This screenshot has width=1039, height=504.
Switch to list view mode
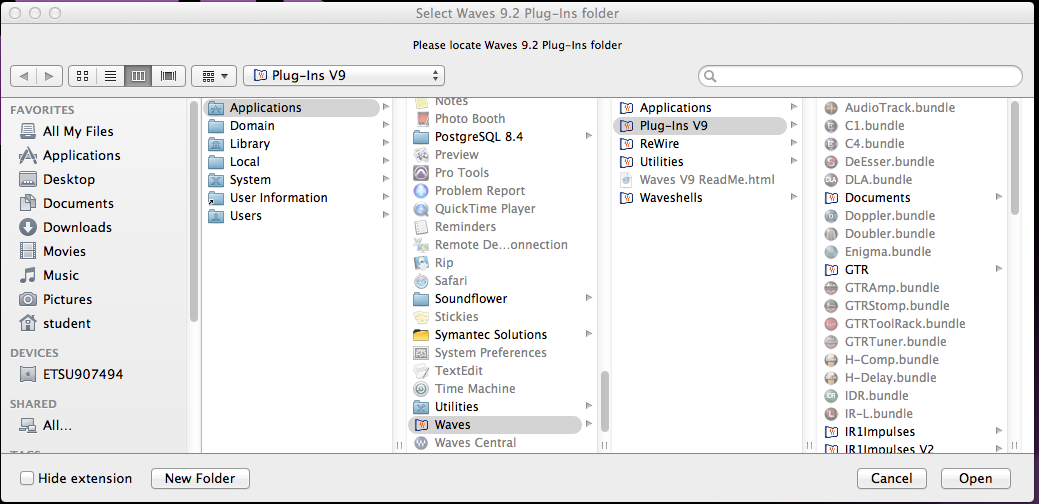(110, 76)
